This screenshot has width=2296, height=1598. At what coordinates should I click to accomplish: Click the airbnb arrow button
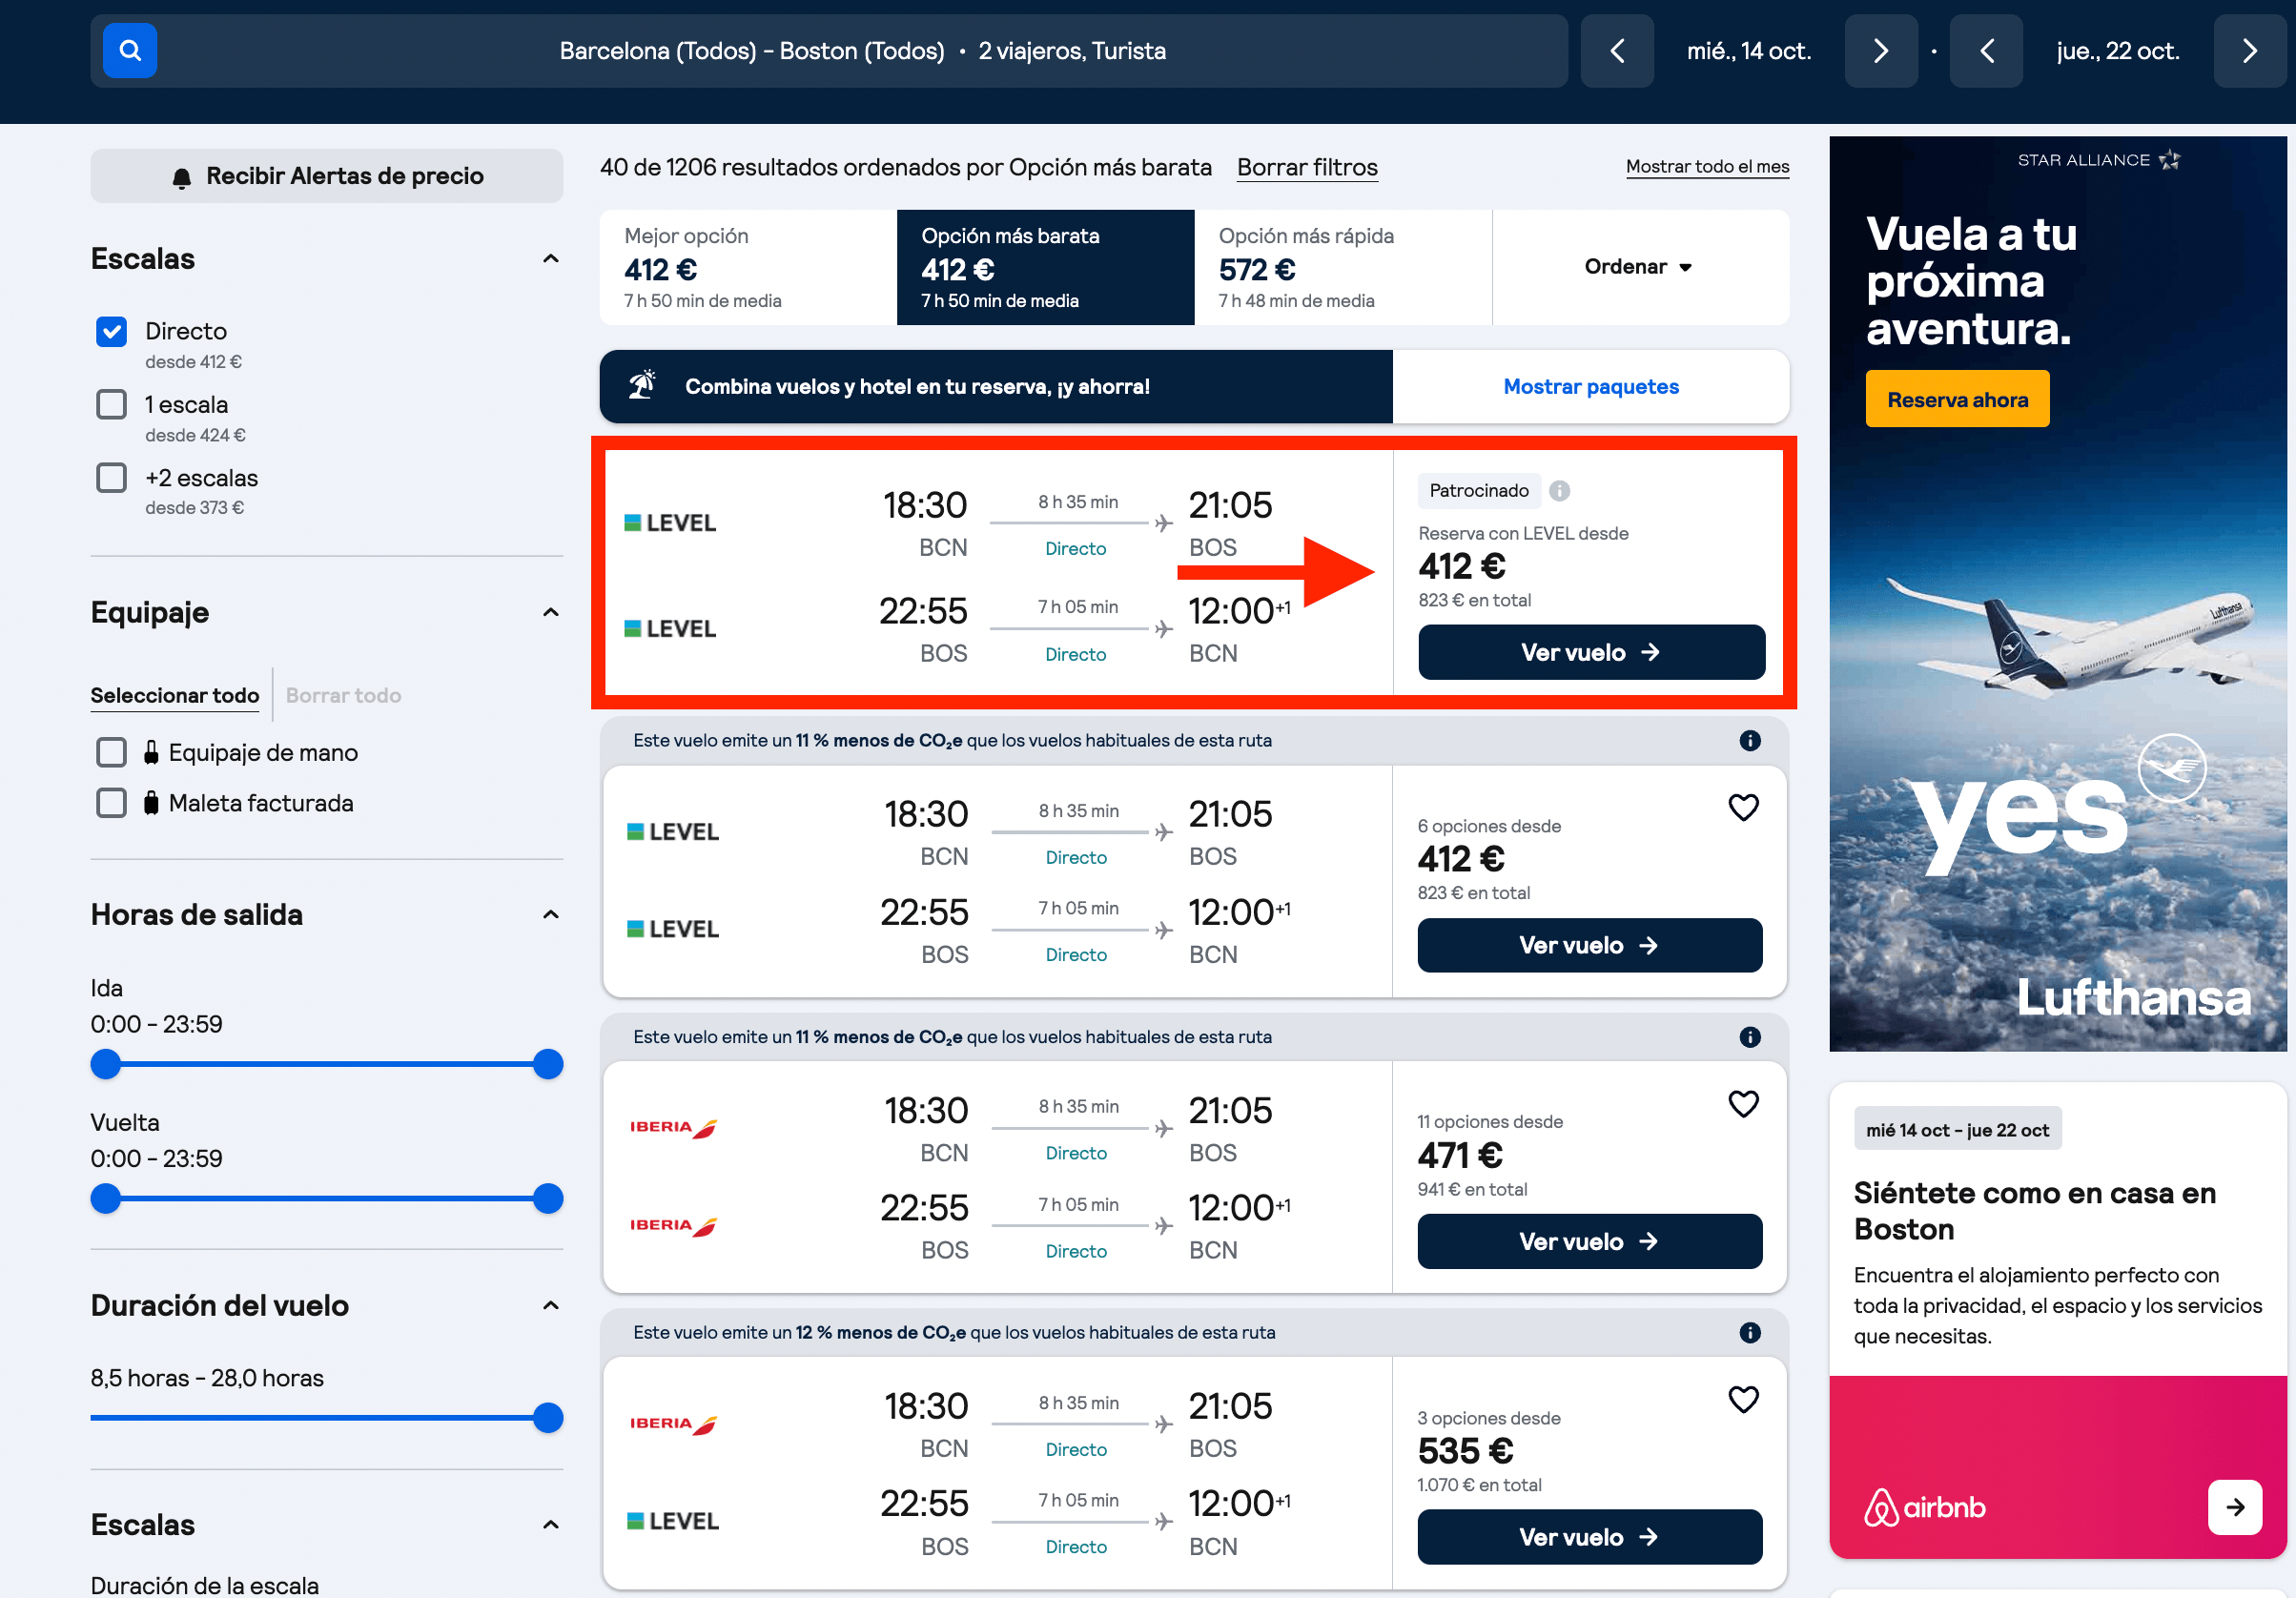(2235, 1507)
